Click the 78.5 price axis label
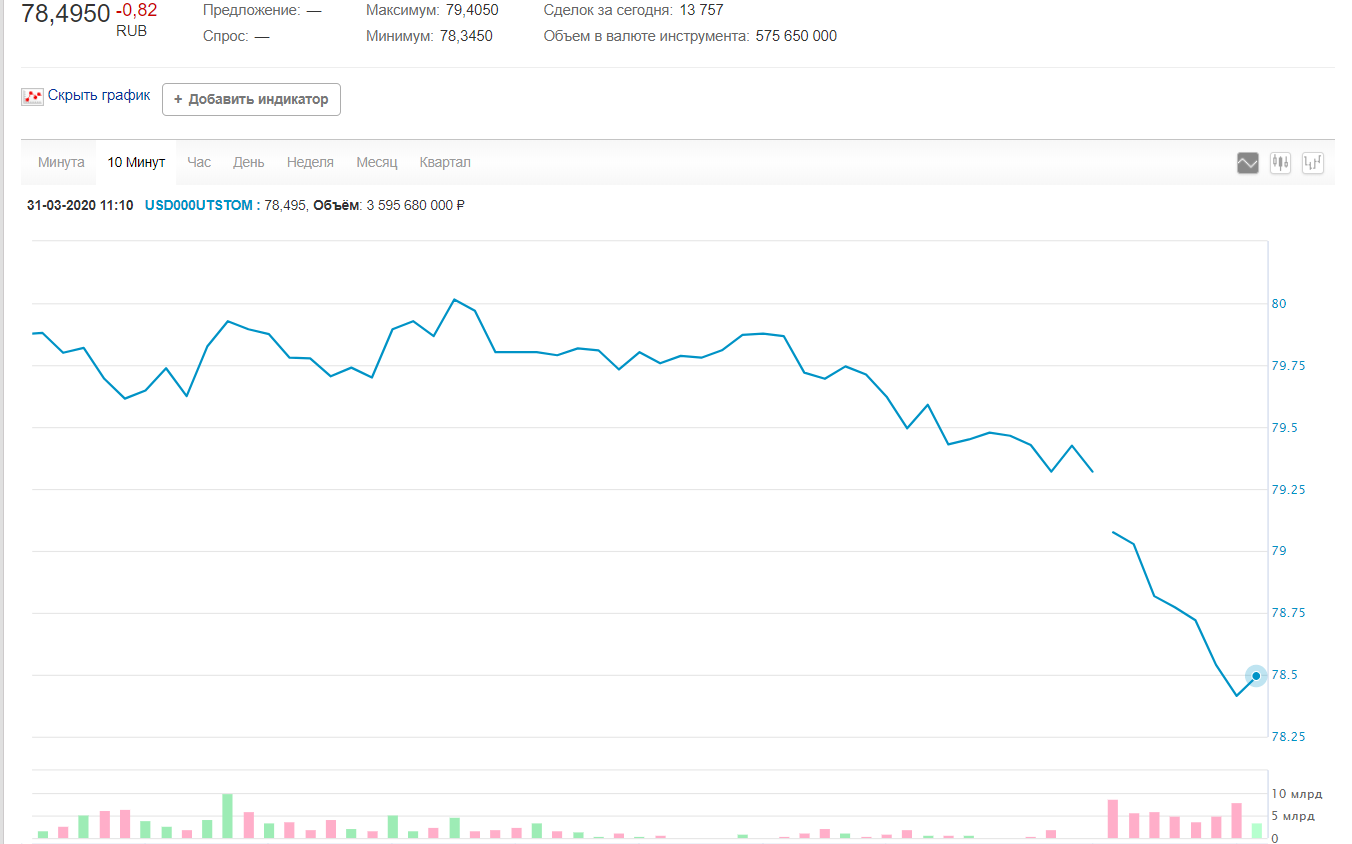The height and width of the screenshot is (844, 1352). click(x=1283, y=676)
